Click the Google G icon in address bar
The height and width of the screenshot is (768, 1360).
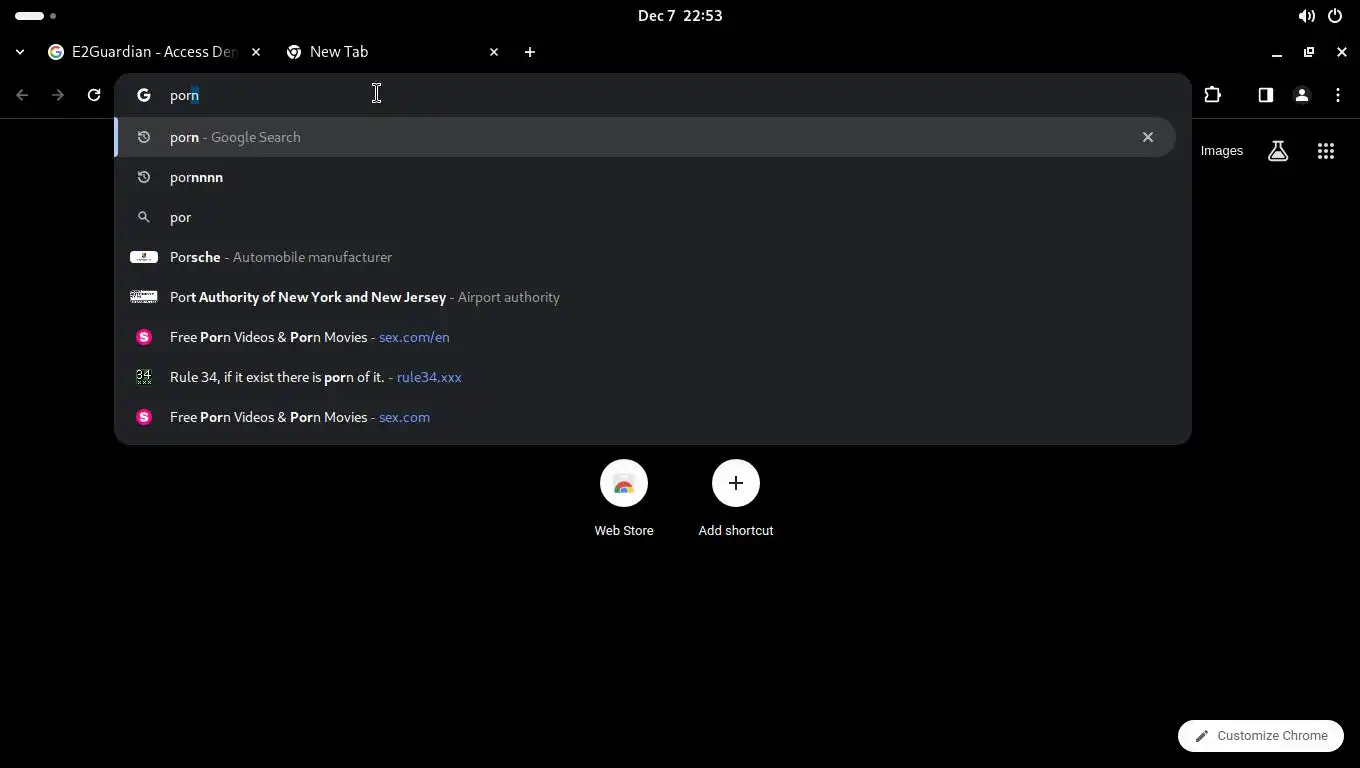[144, 95]
